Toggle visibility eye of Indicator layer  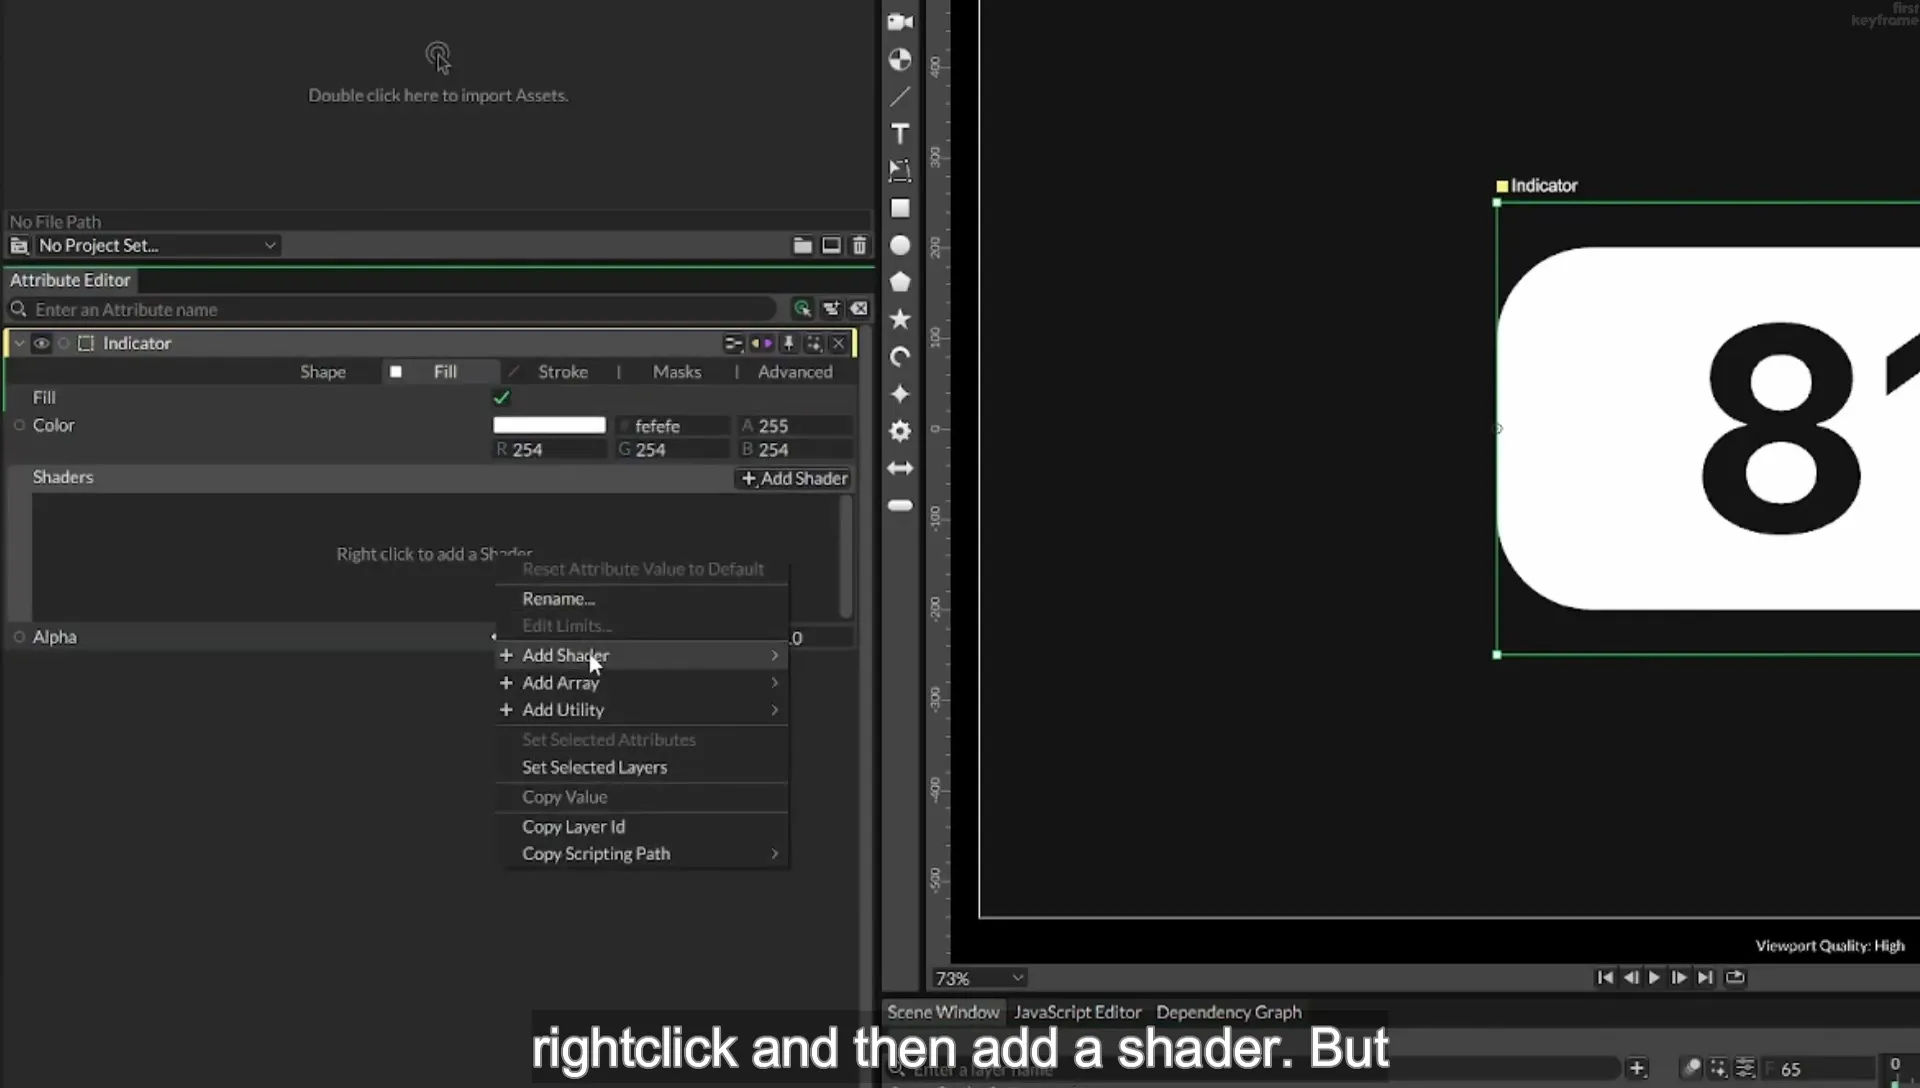click(x=41, y=343)
